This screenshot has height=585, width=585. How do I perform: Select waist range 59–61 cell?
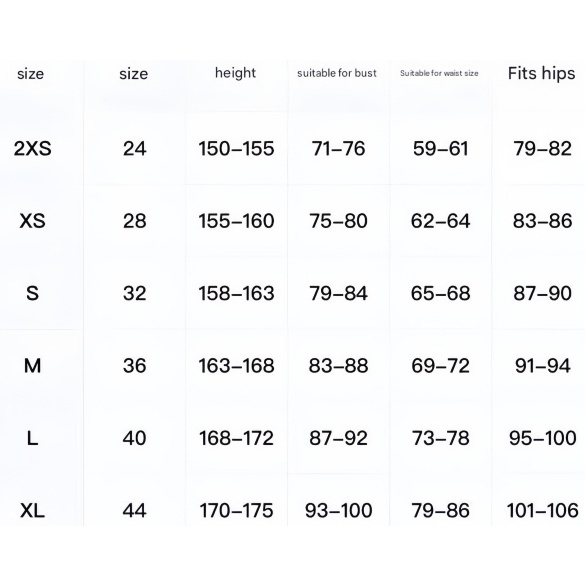point(440,148)
